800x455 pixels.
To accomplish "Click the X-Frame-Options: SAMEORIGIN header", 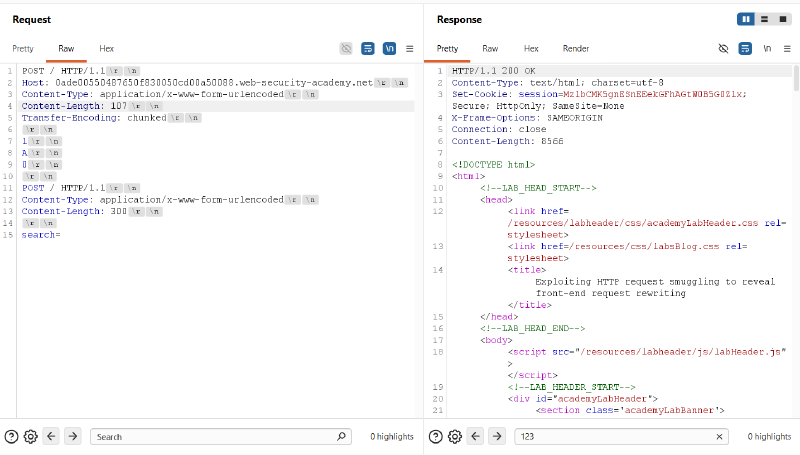I will coord(527,118).
